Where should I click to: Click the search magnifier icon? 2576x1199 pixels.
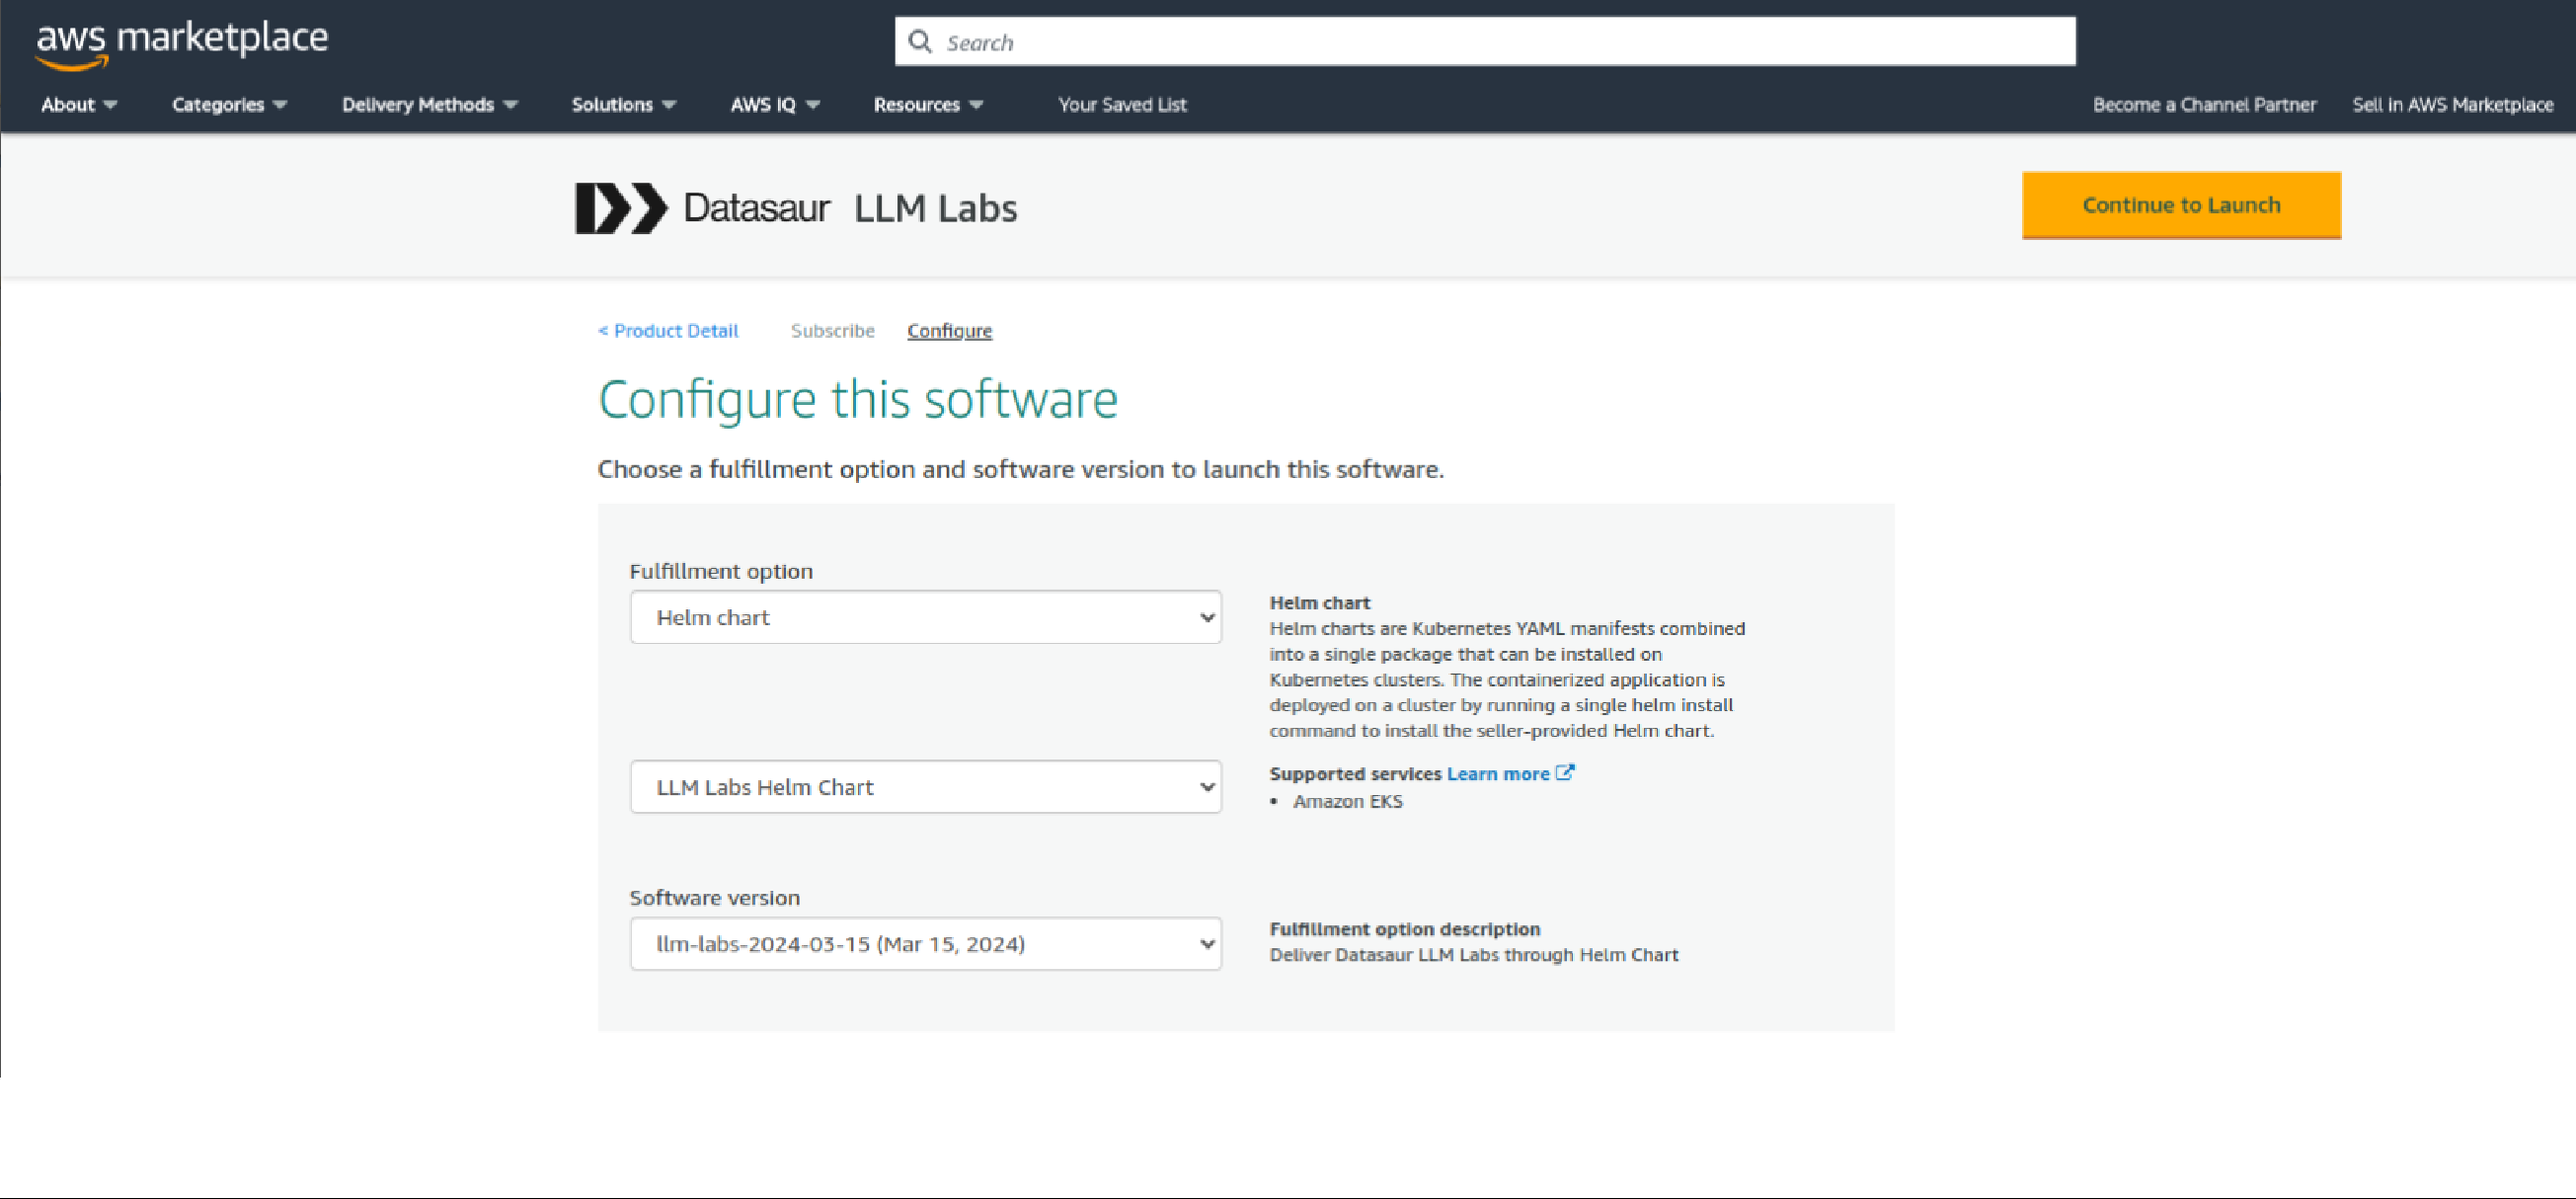tap(919, 41)
